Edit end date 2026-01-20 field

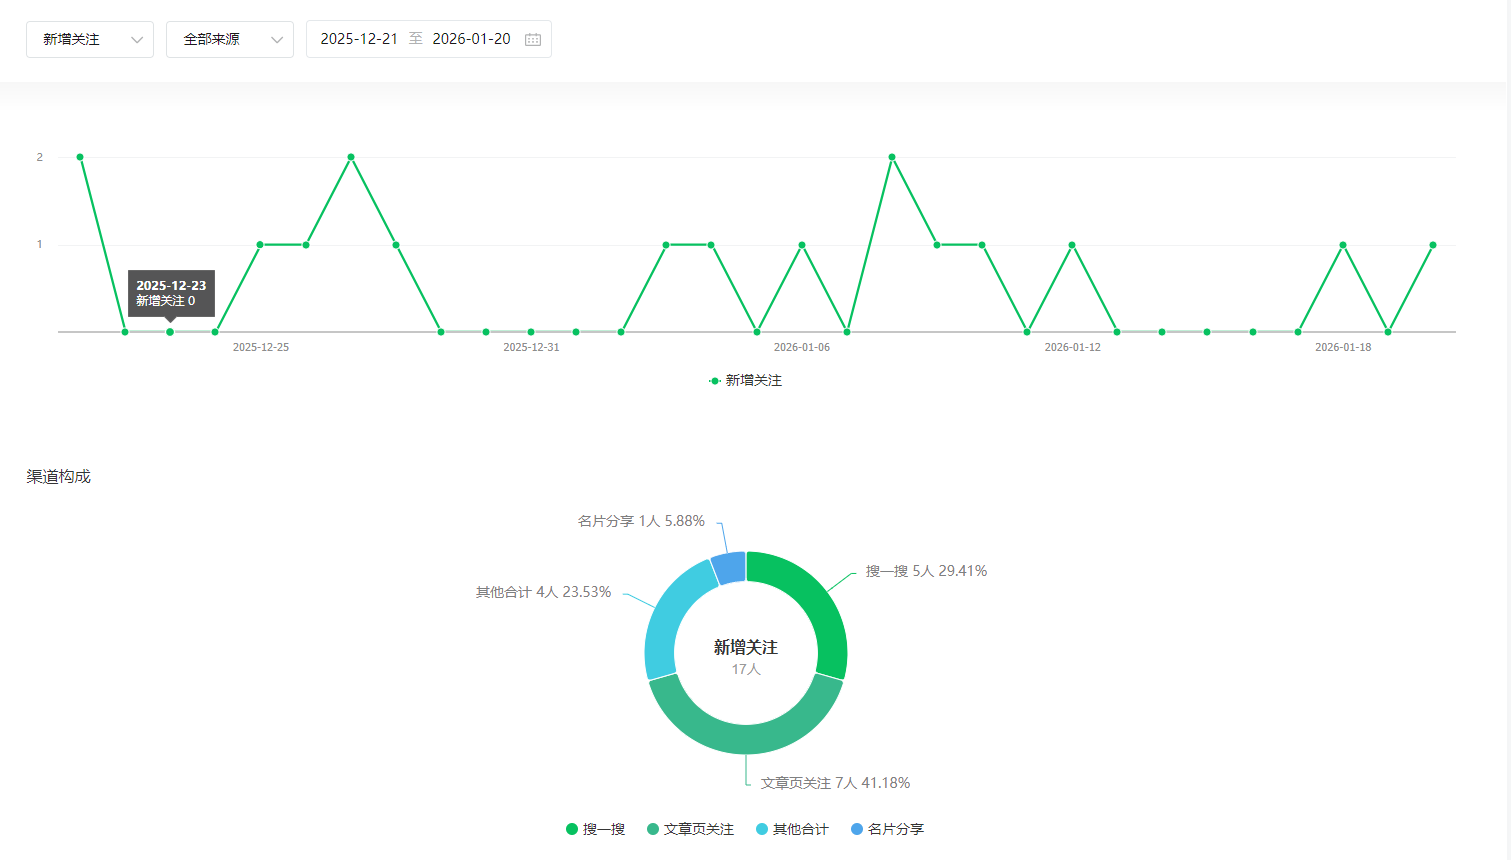click(471, 39)
